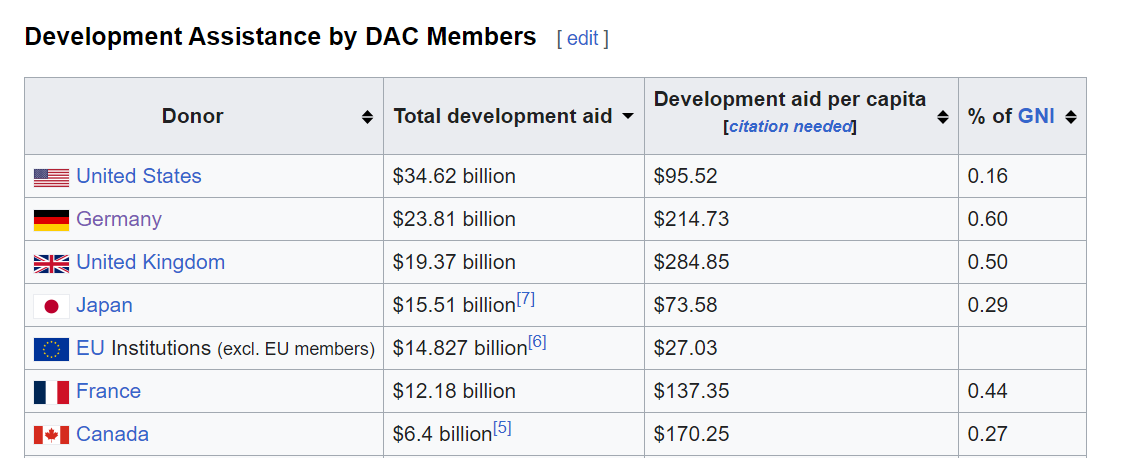Open the GNI link in header
The image size is (1146, 458).
pos(1036,116)
